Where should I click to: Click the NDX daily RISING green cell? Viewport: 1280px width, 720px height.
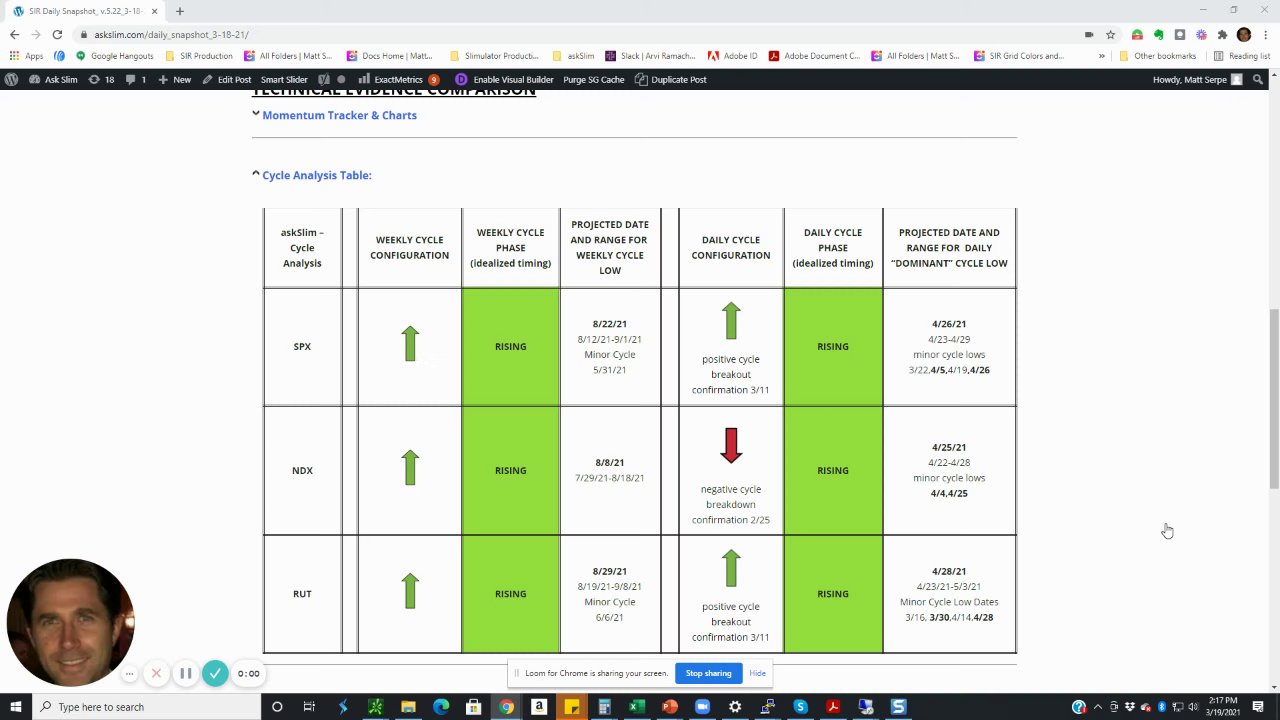click(x=833, y=470)
